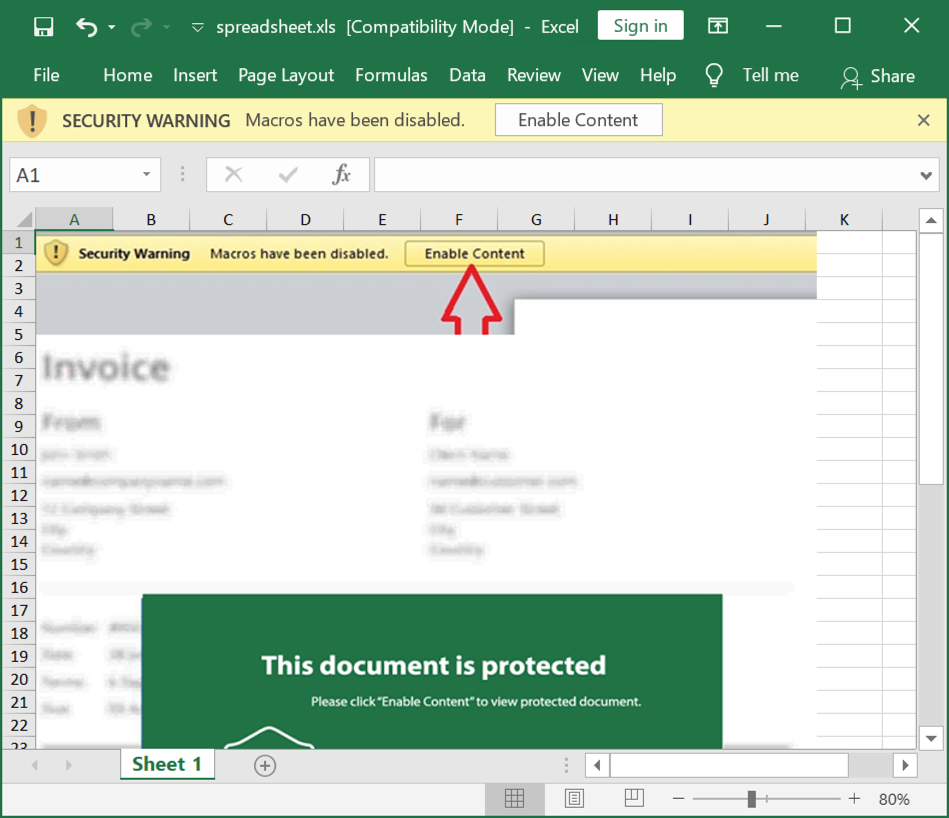Click the down arrow of the vertical scrollbar
The height and width of the screenshot is (818, 949).
931,738
